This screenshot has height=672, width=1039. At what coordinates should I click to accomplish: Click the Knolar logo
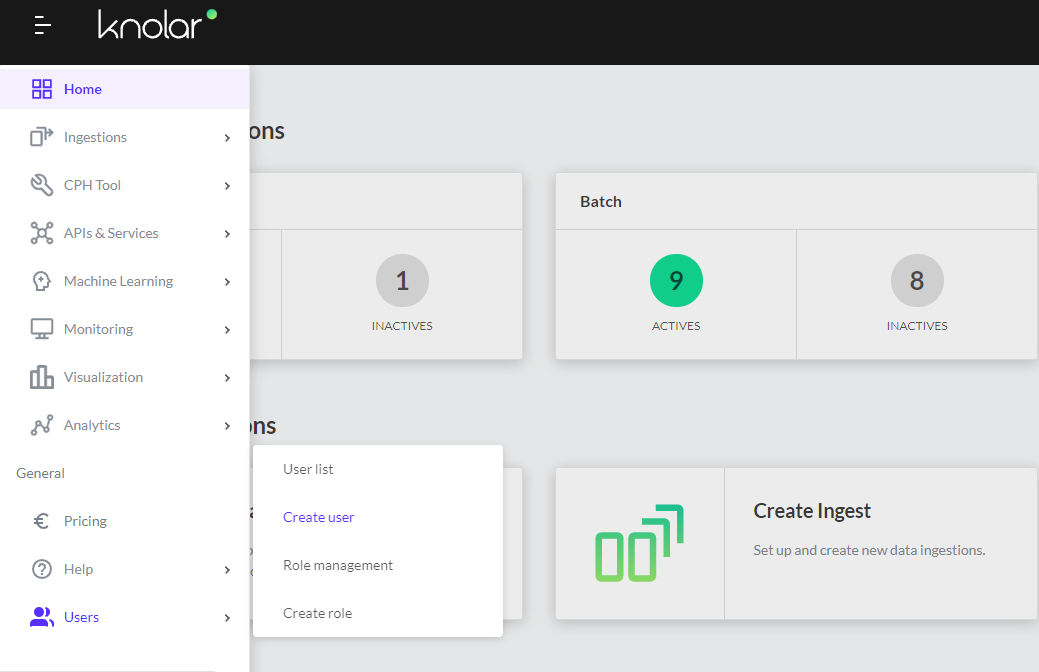point(157,25)
